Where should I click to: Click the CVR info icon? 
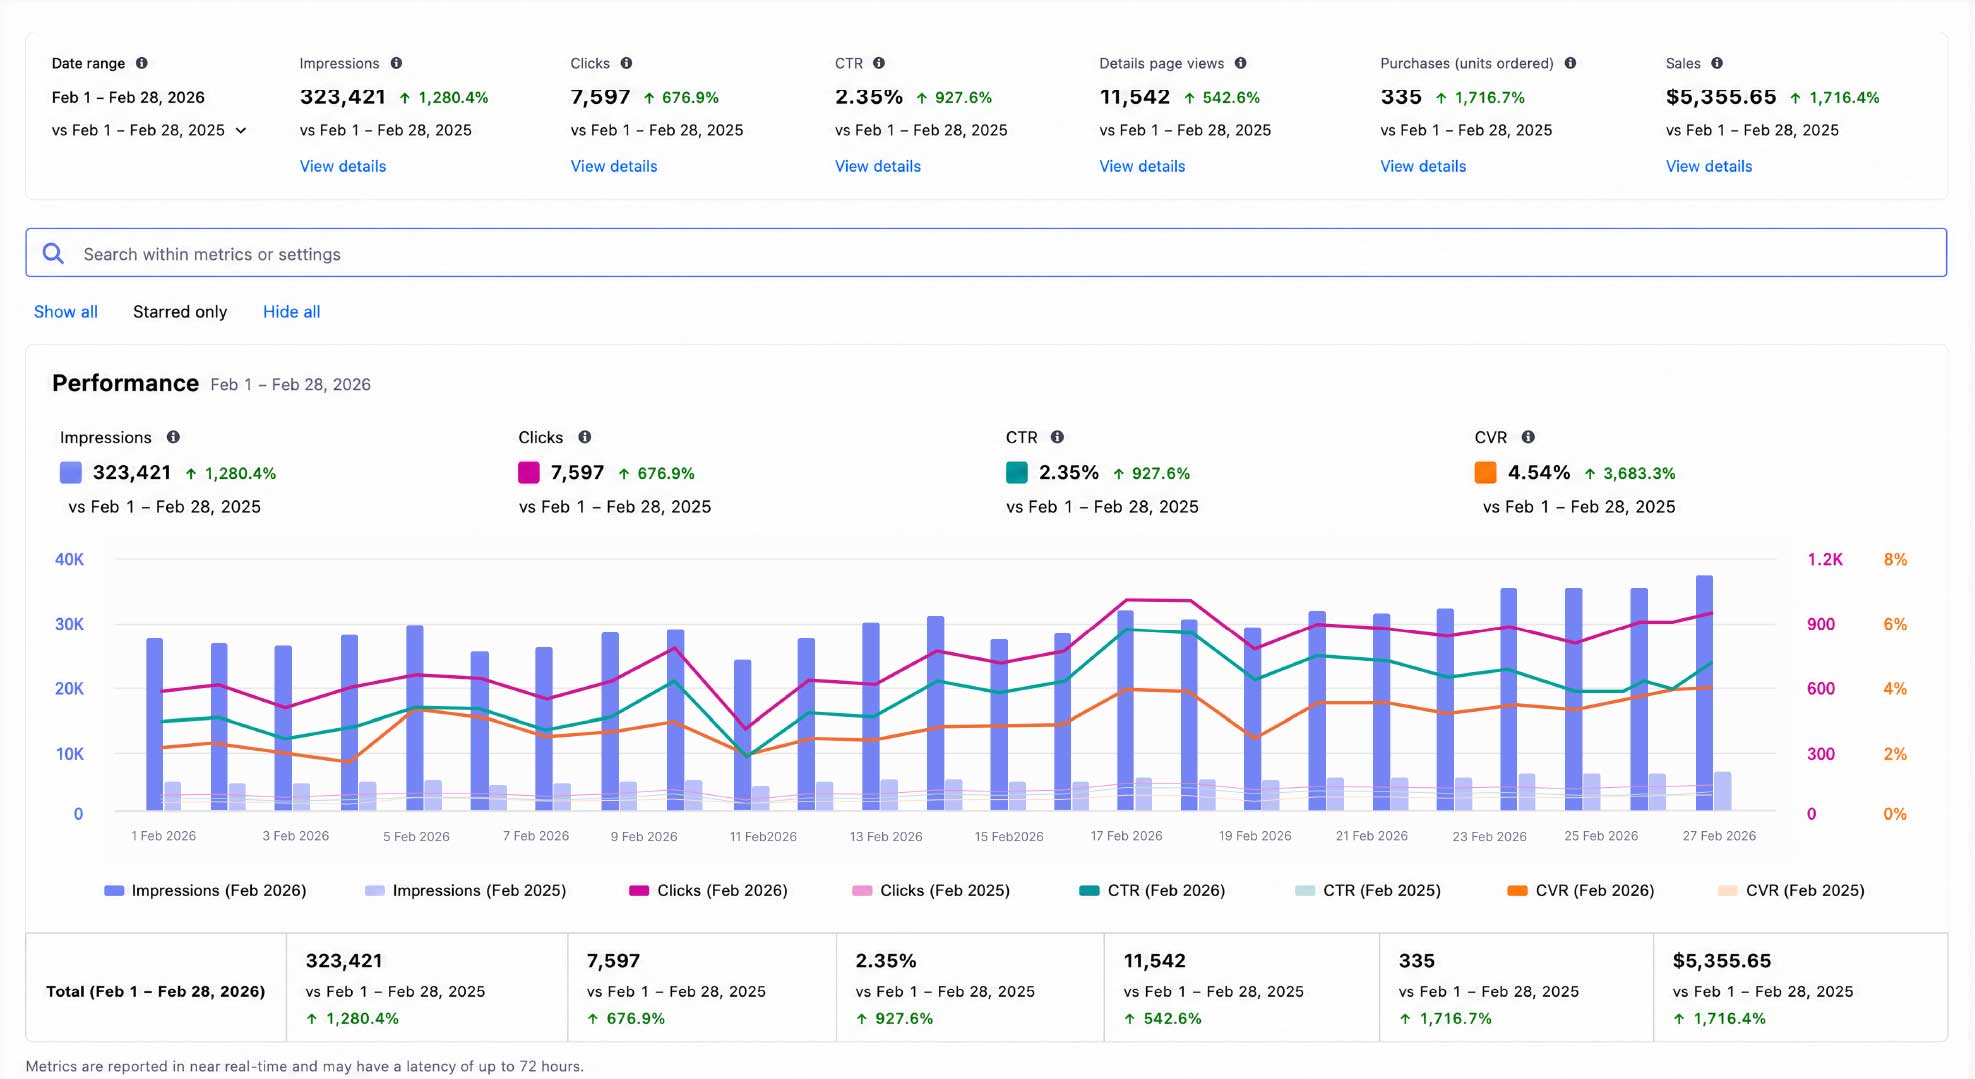coord(1528,437)
